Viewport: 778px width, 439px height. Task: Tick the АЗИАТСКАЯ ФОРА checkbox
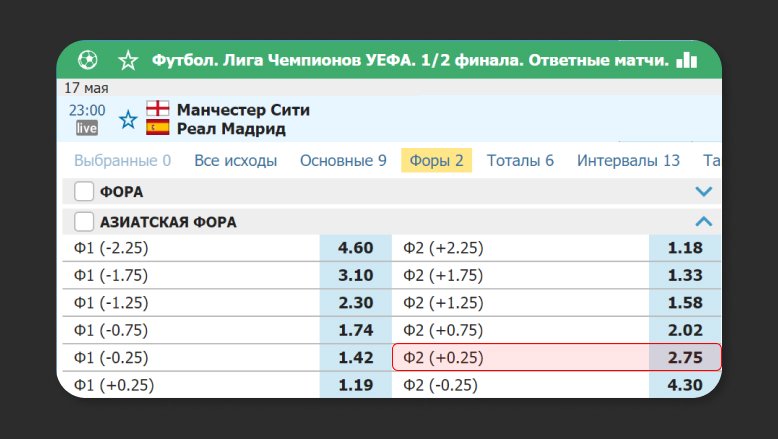(84, 222)
